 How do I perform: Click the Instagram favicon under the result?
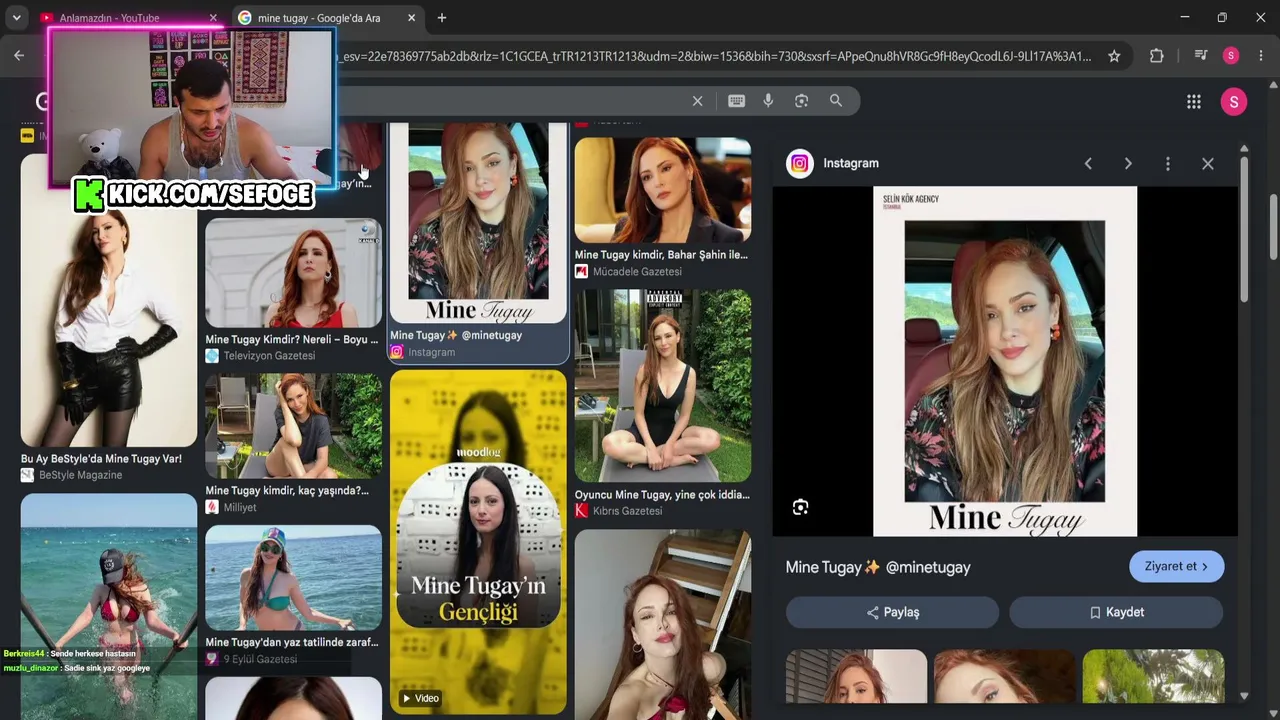(x=397, y=352)
